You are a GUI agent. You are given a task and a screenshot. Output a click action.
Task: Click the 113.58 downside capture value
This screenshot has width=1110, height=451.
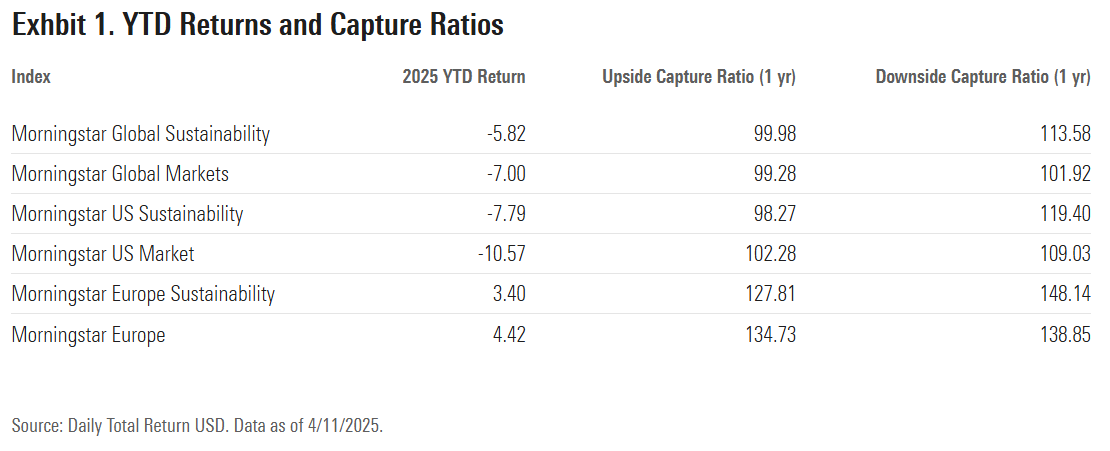click(1062, 134)
